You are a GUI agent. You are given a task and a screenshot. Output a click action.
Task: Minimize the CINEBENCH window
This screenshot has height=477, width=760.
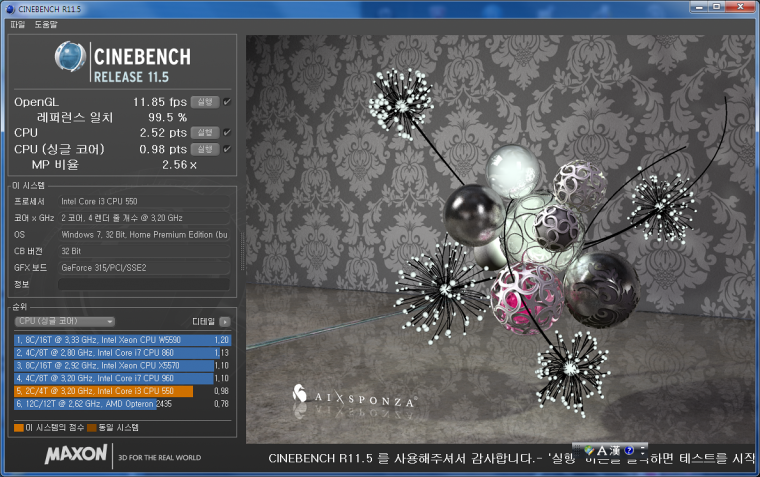(x=699, y=7)
